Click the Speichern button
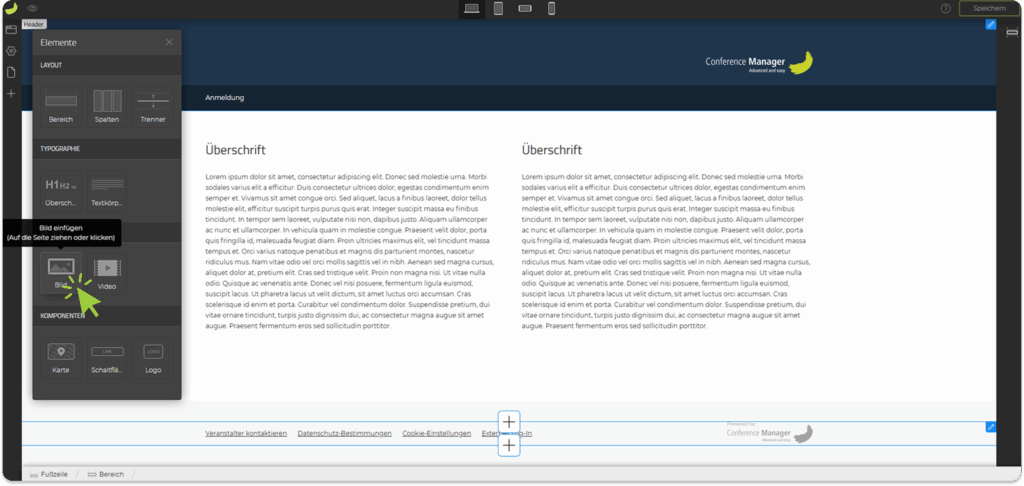 coord(987,8)
